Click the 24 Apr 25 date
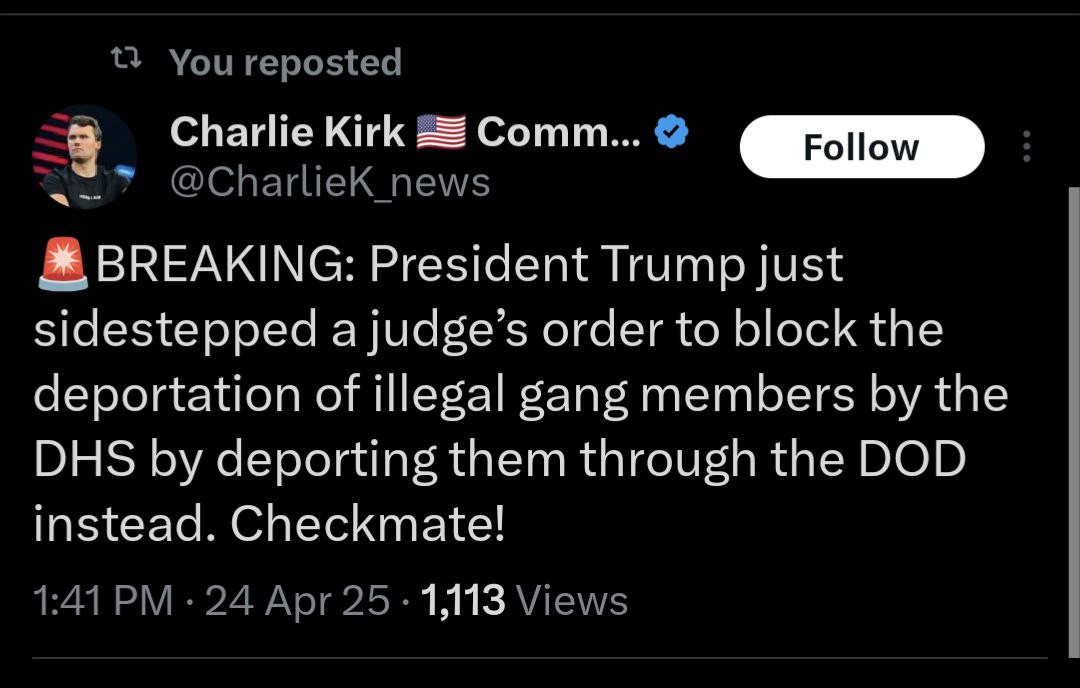This screenshot has width=1080, height=688. click(297, 601)
